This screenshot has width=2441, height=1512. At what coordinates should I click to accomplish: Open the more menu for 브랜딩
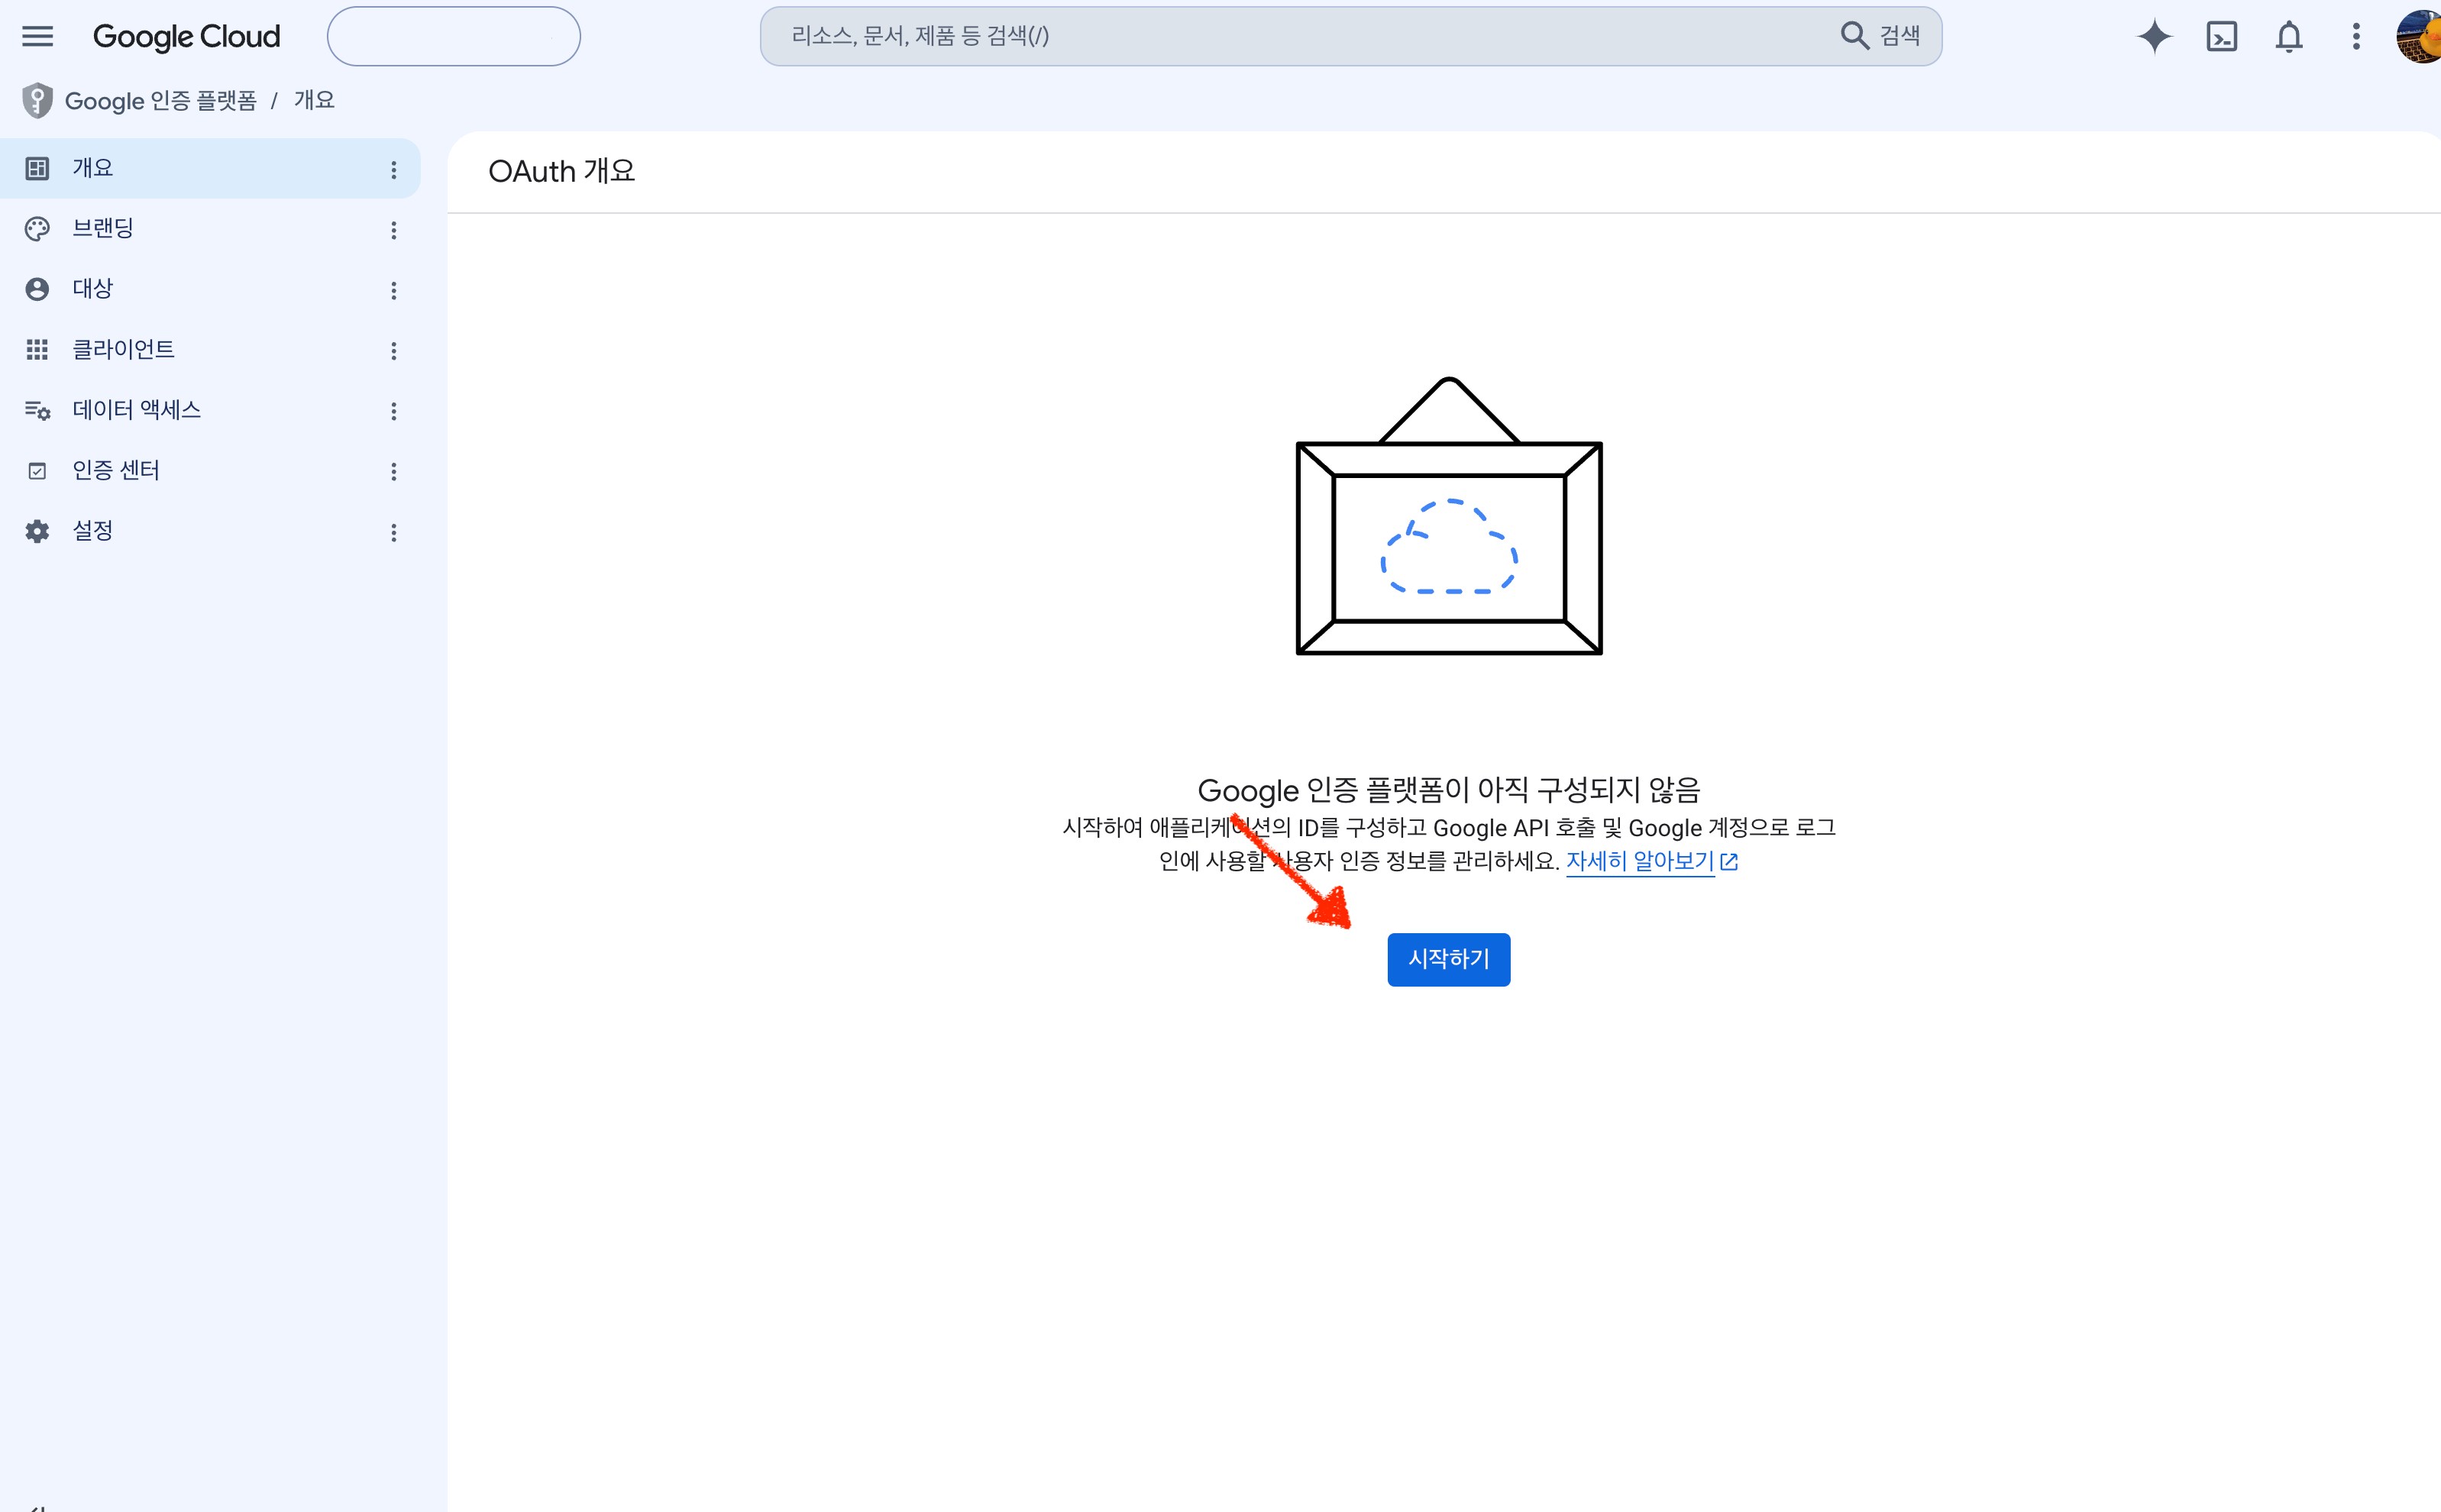394,230
